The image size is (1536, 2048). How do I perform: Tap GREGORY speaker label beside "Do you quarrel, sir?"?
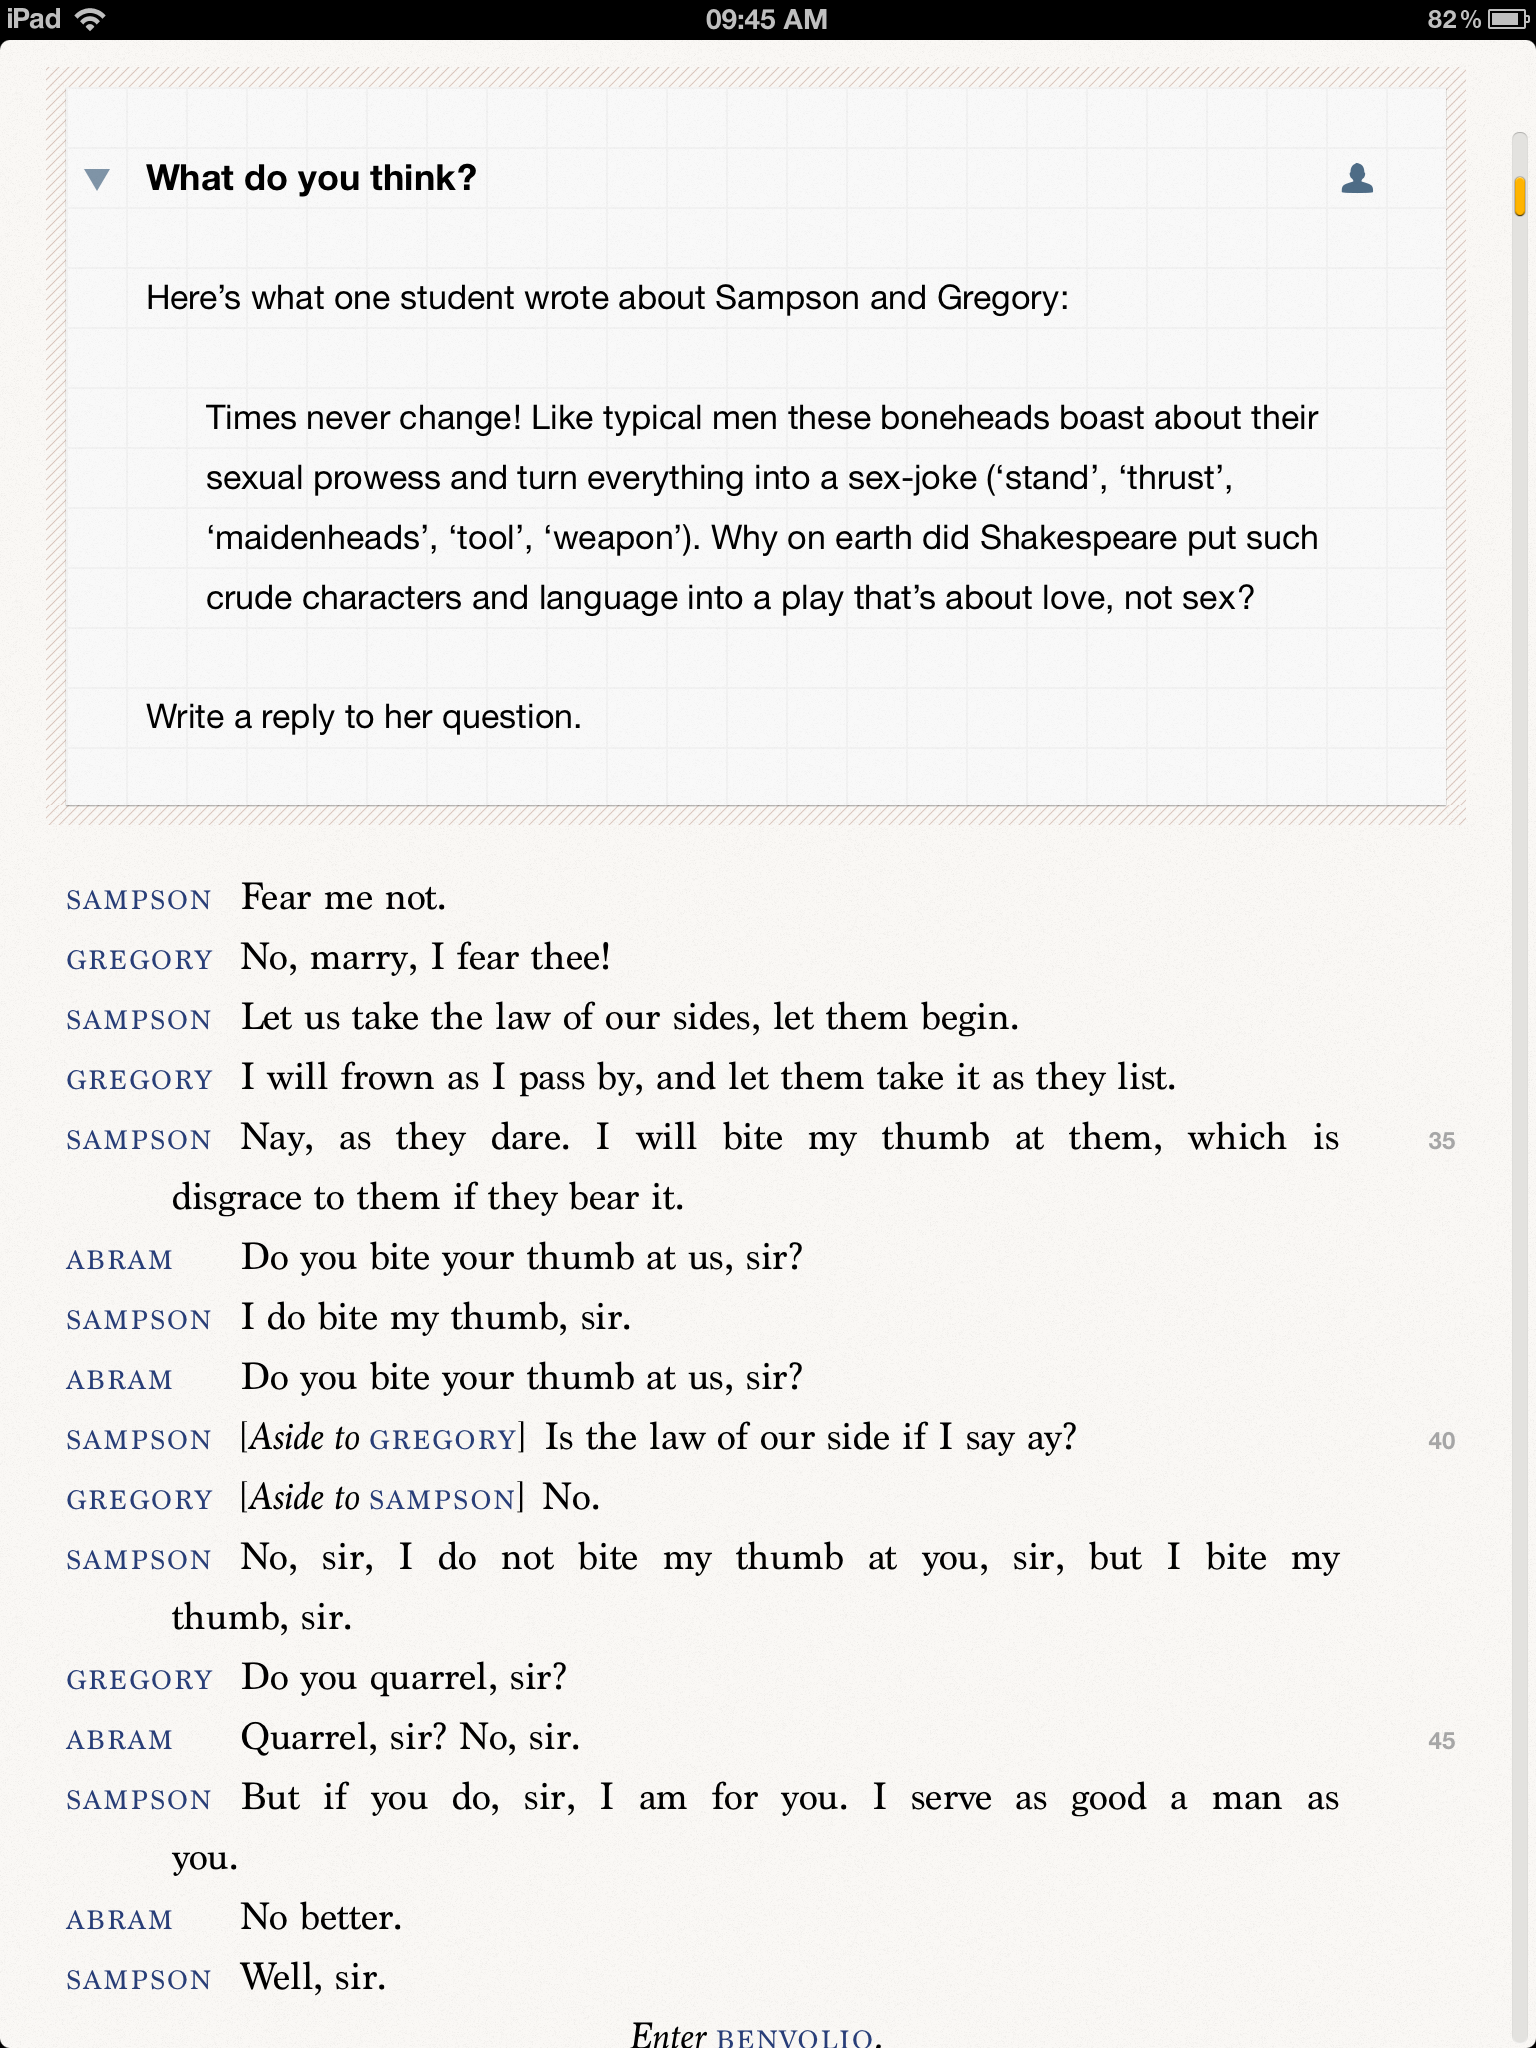tap(139, 1680)
